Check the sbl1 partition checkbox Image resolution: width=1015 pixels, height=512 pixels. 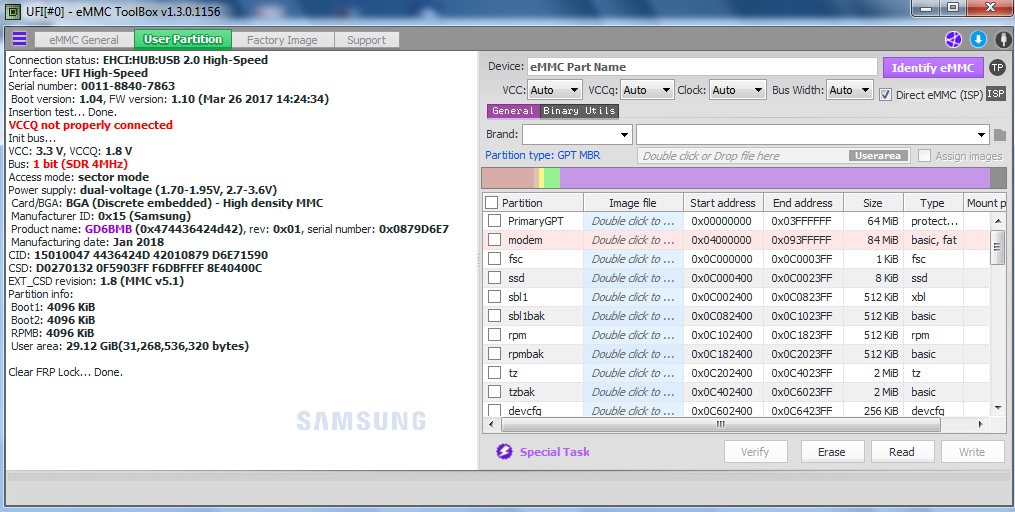coord(495,296)
